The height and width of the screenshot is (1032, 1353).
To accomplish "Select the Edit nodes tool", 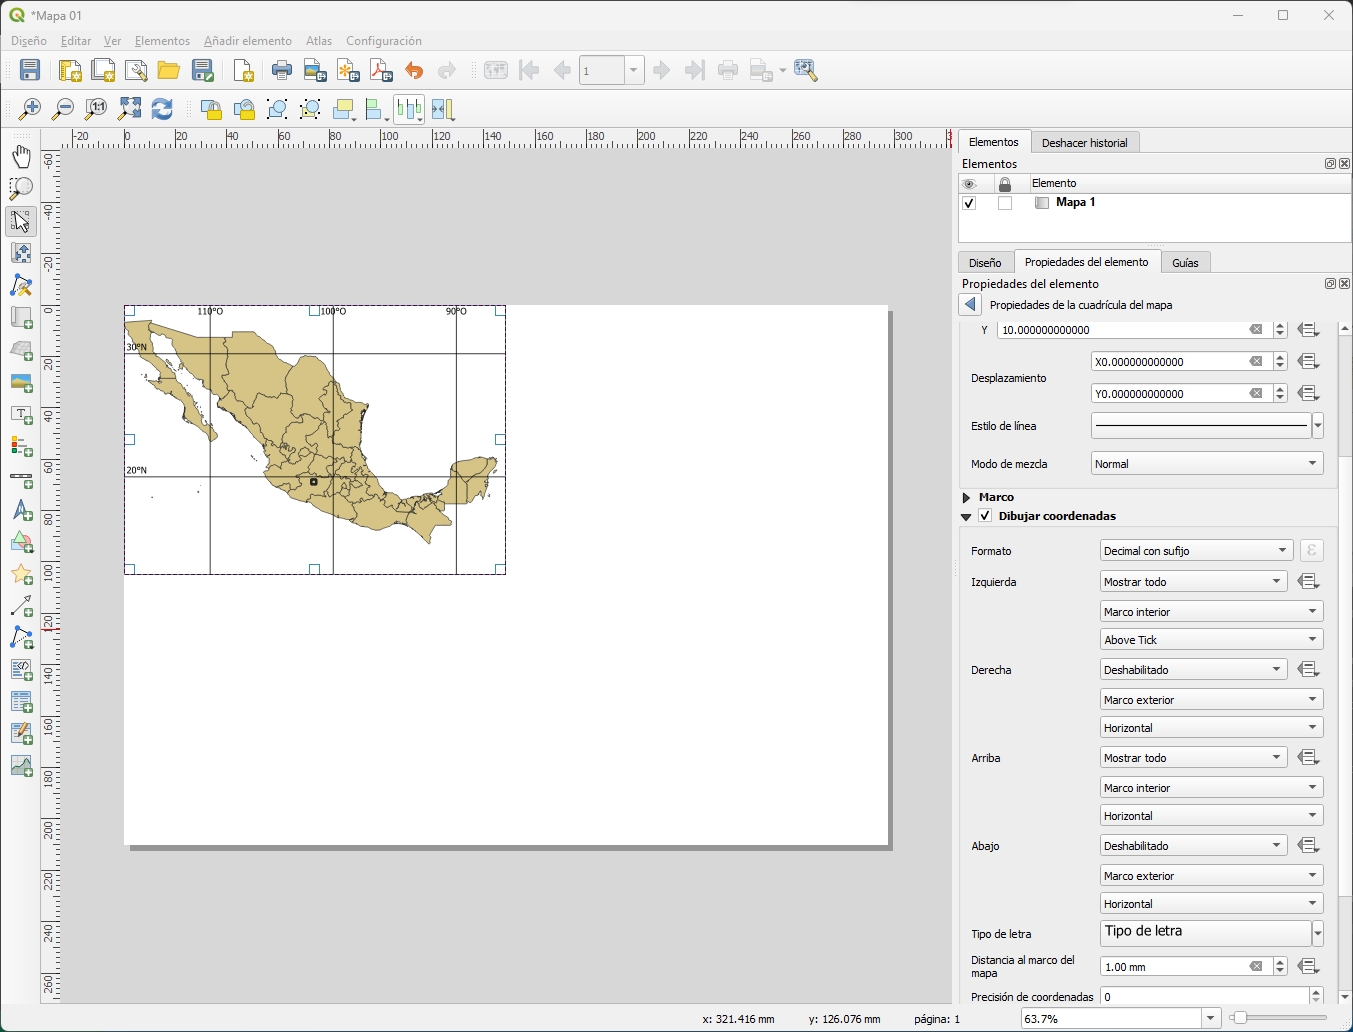I will 21,286.
